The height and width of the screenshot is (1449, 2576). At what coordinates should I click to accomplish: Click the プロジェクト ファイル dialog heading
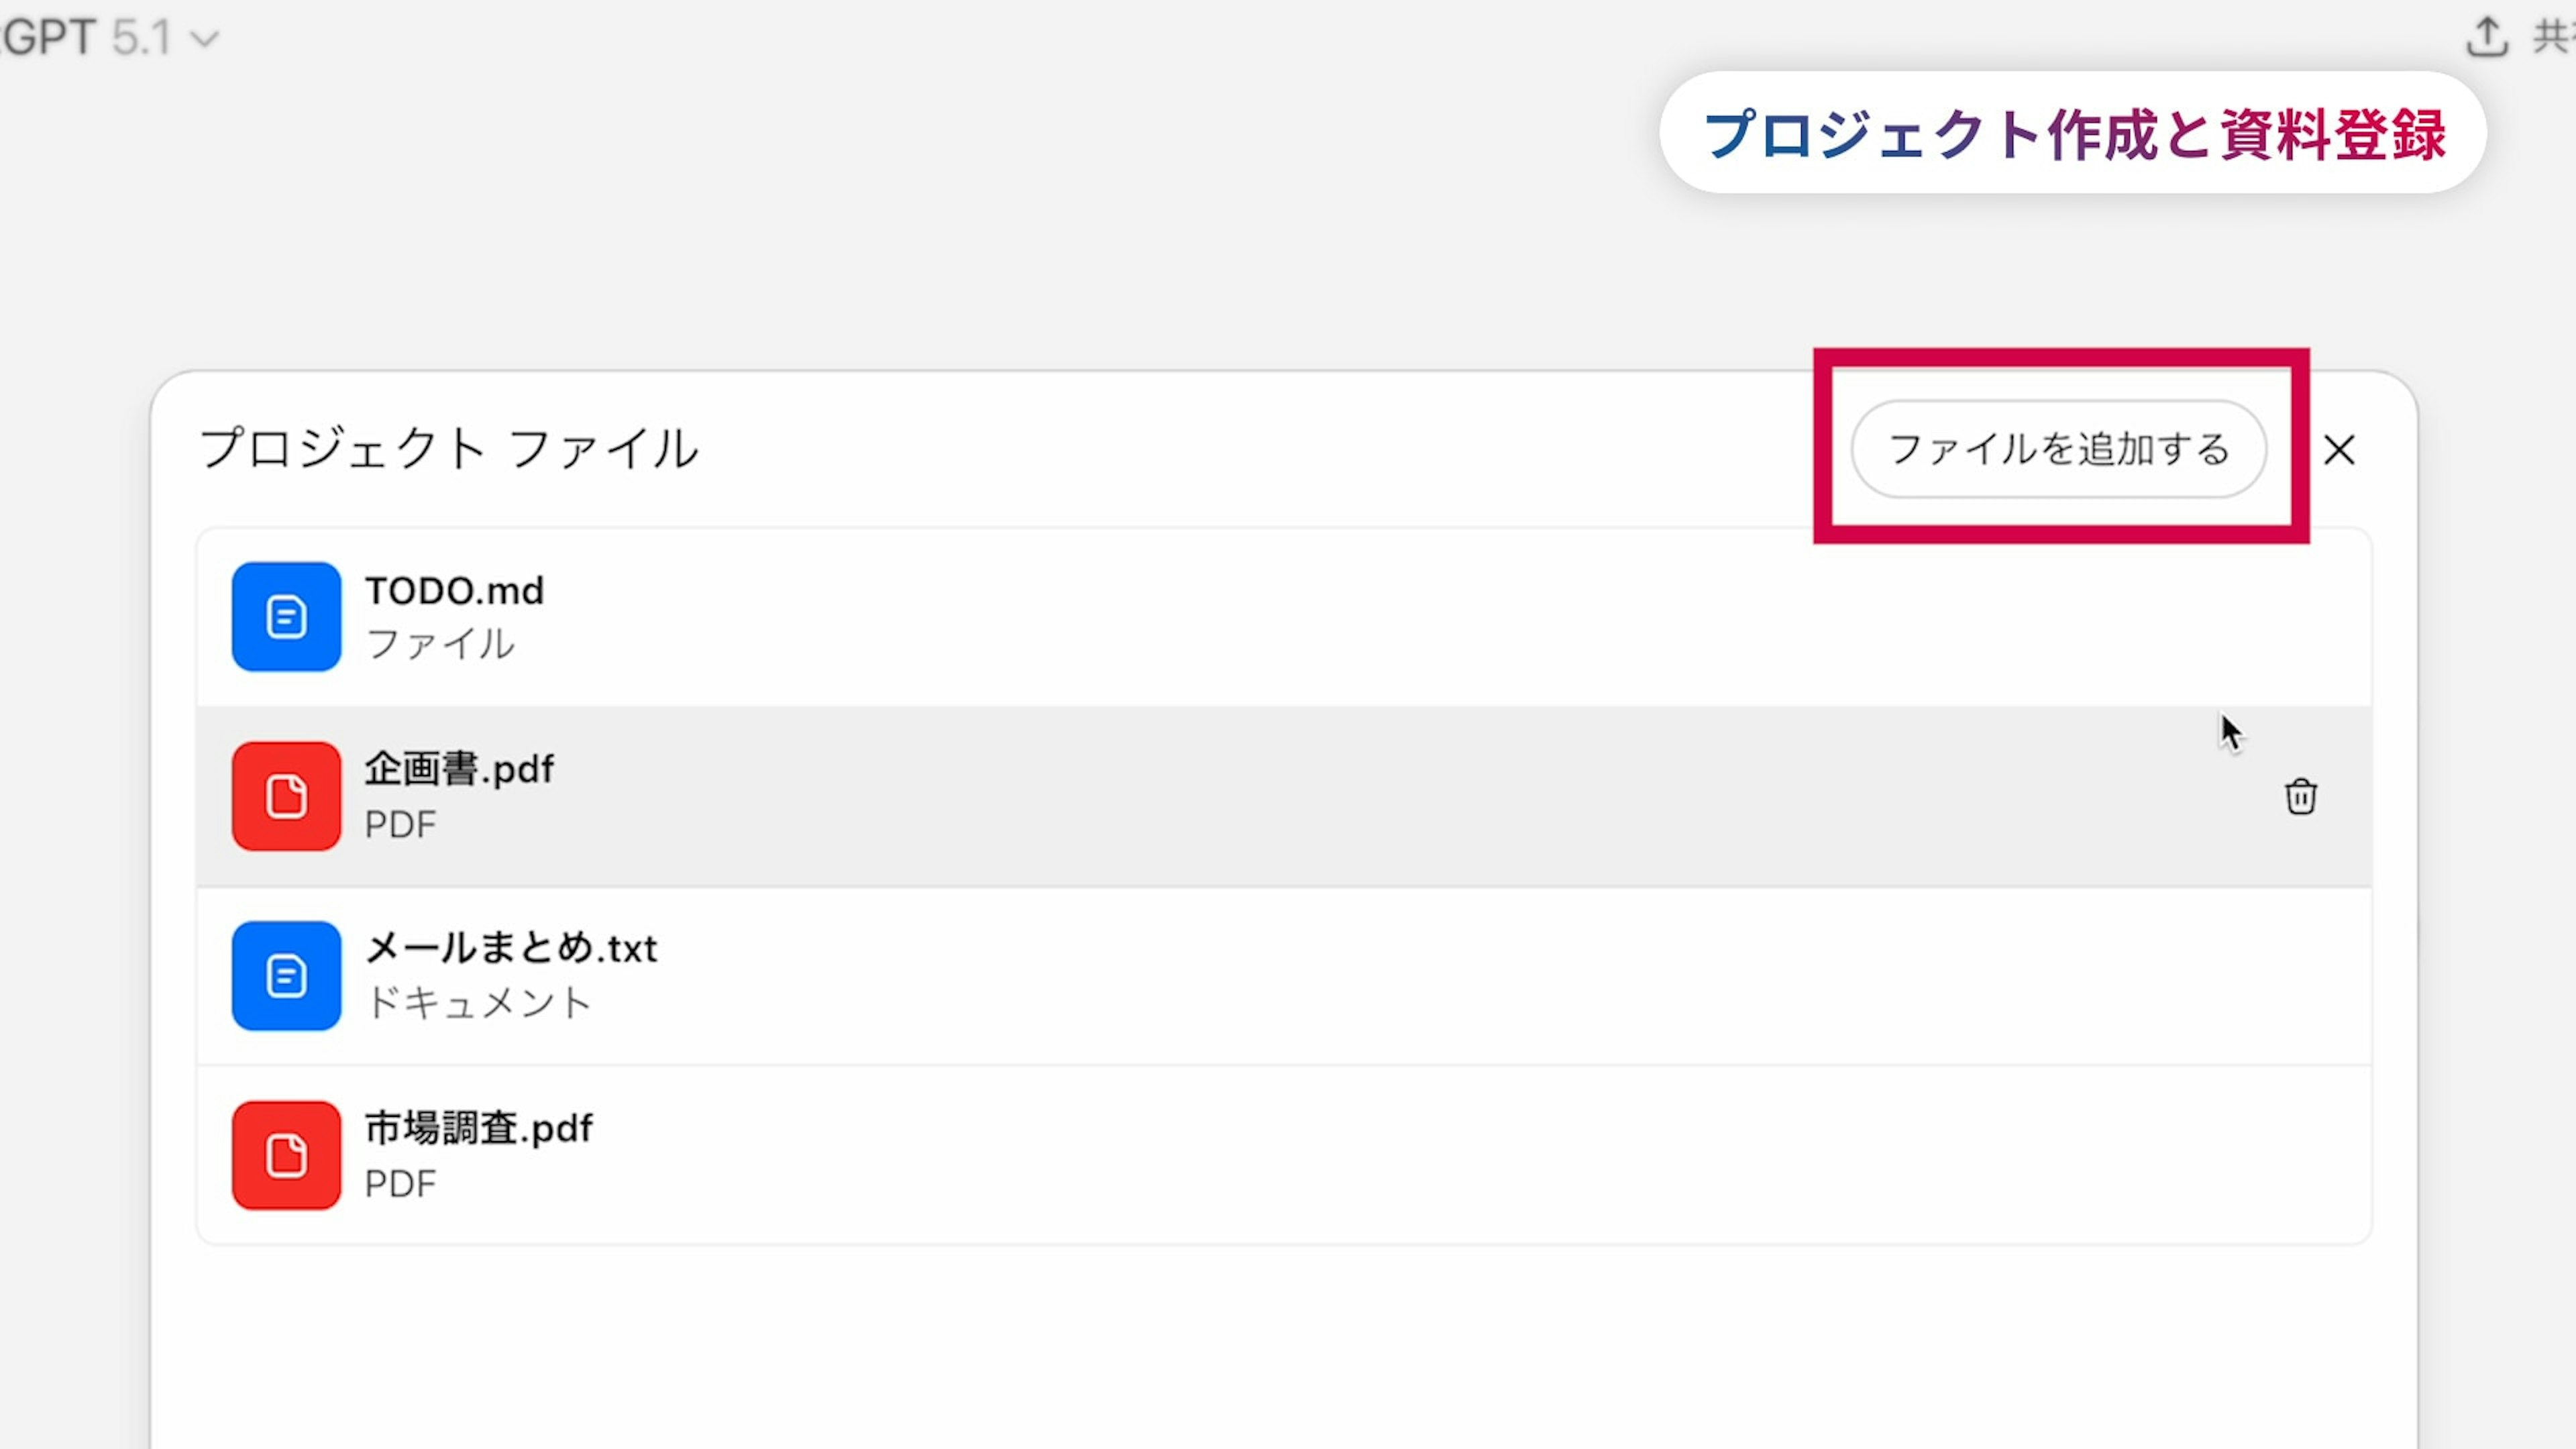448,448
